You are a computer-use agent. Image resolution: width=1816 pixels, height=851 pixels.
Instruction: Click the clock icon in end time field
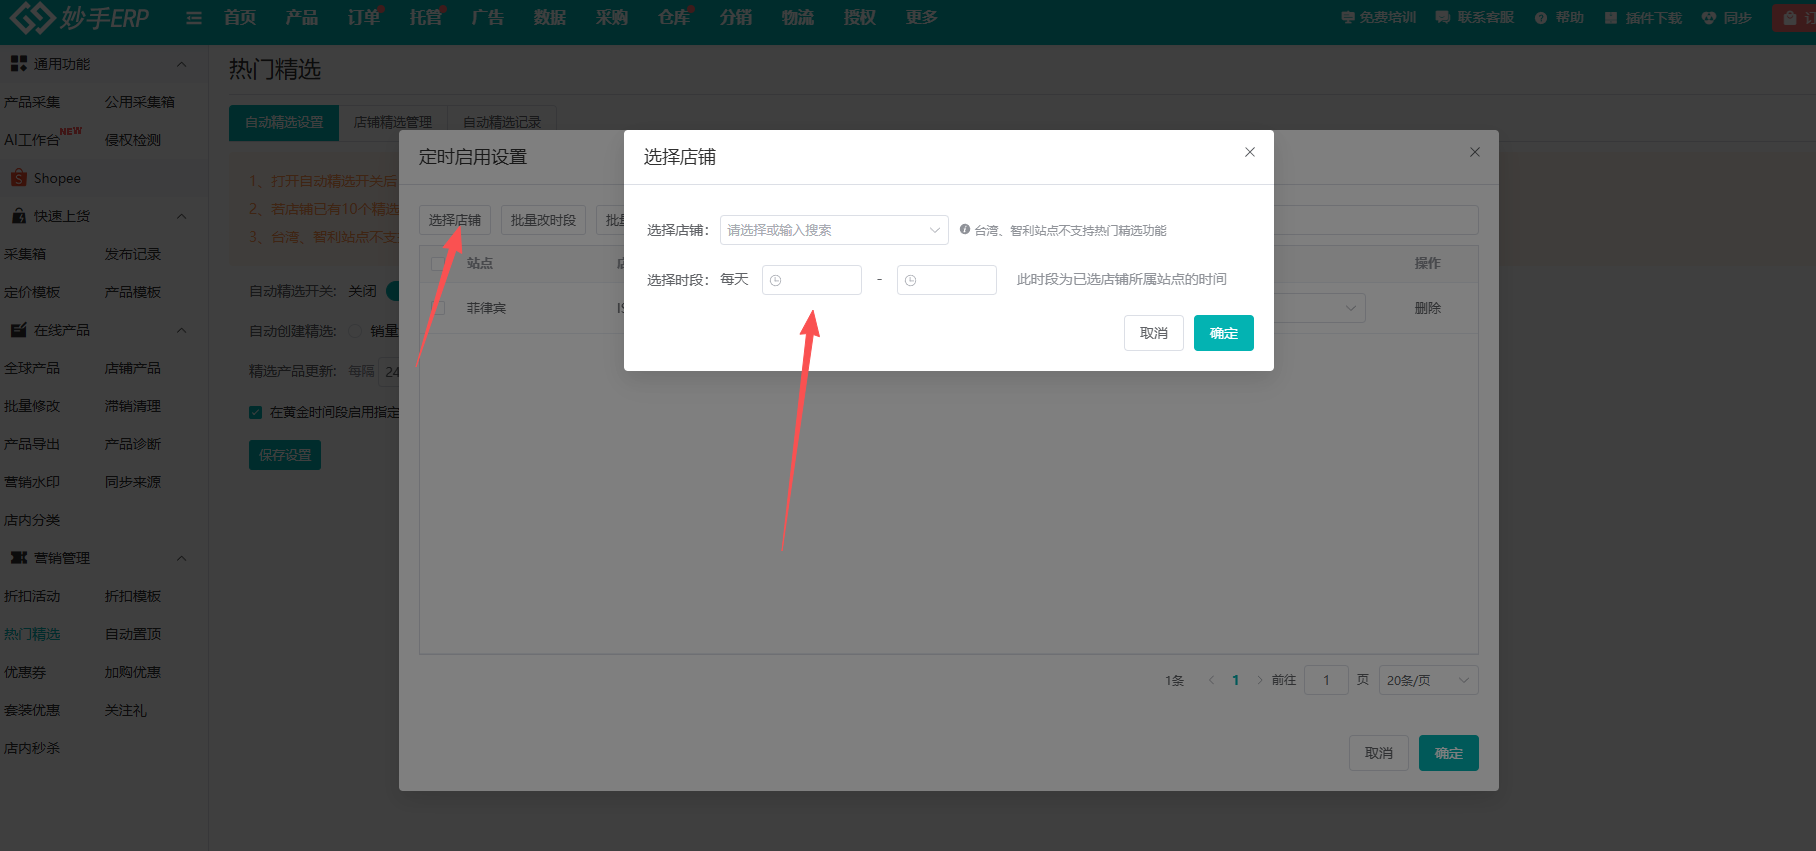click(910, 281)
